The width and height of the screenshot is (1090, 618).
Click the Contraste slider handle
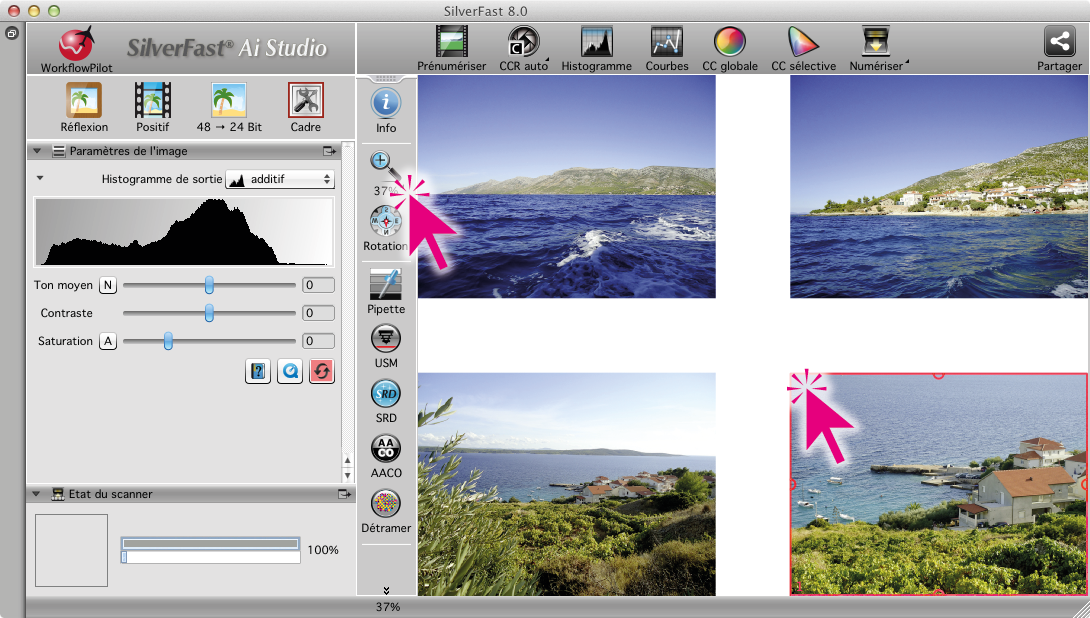tap(209, 313)
